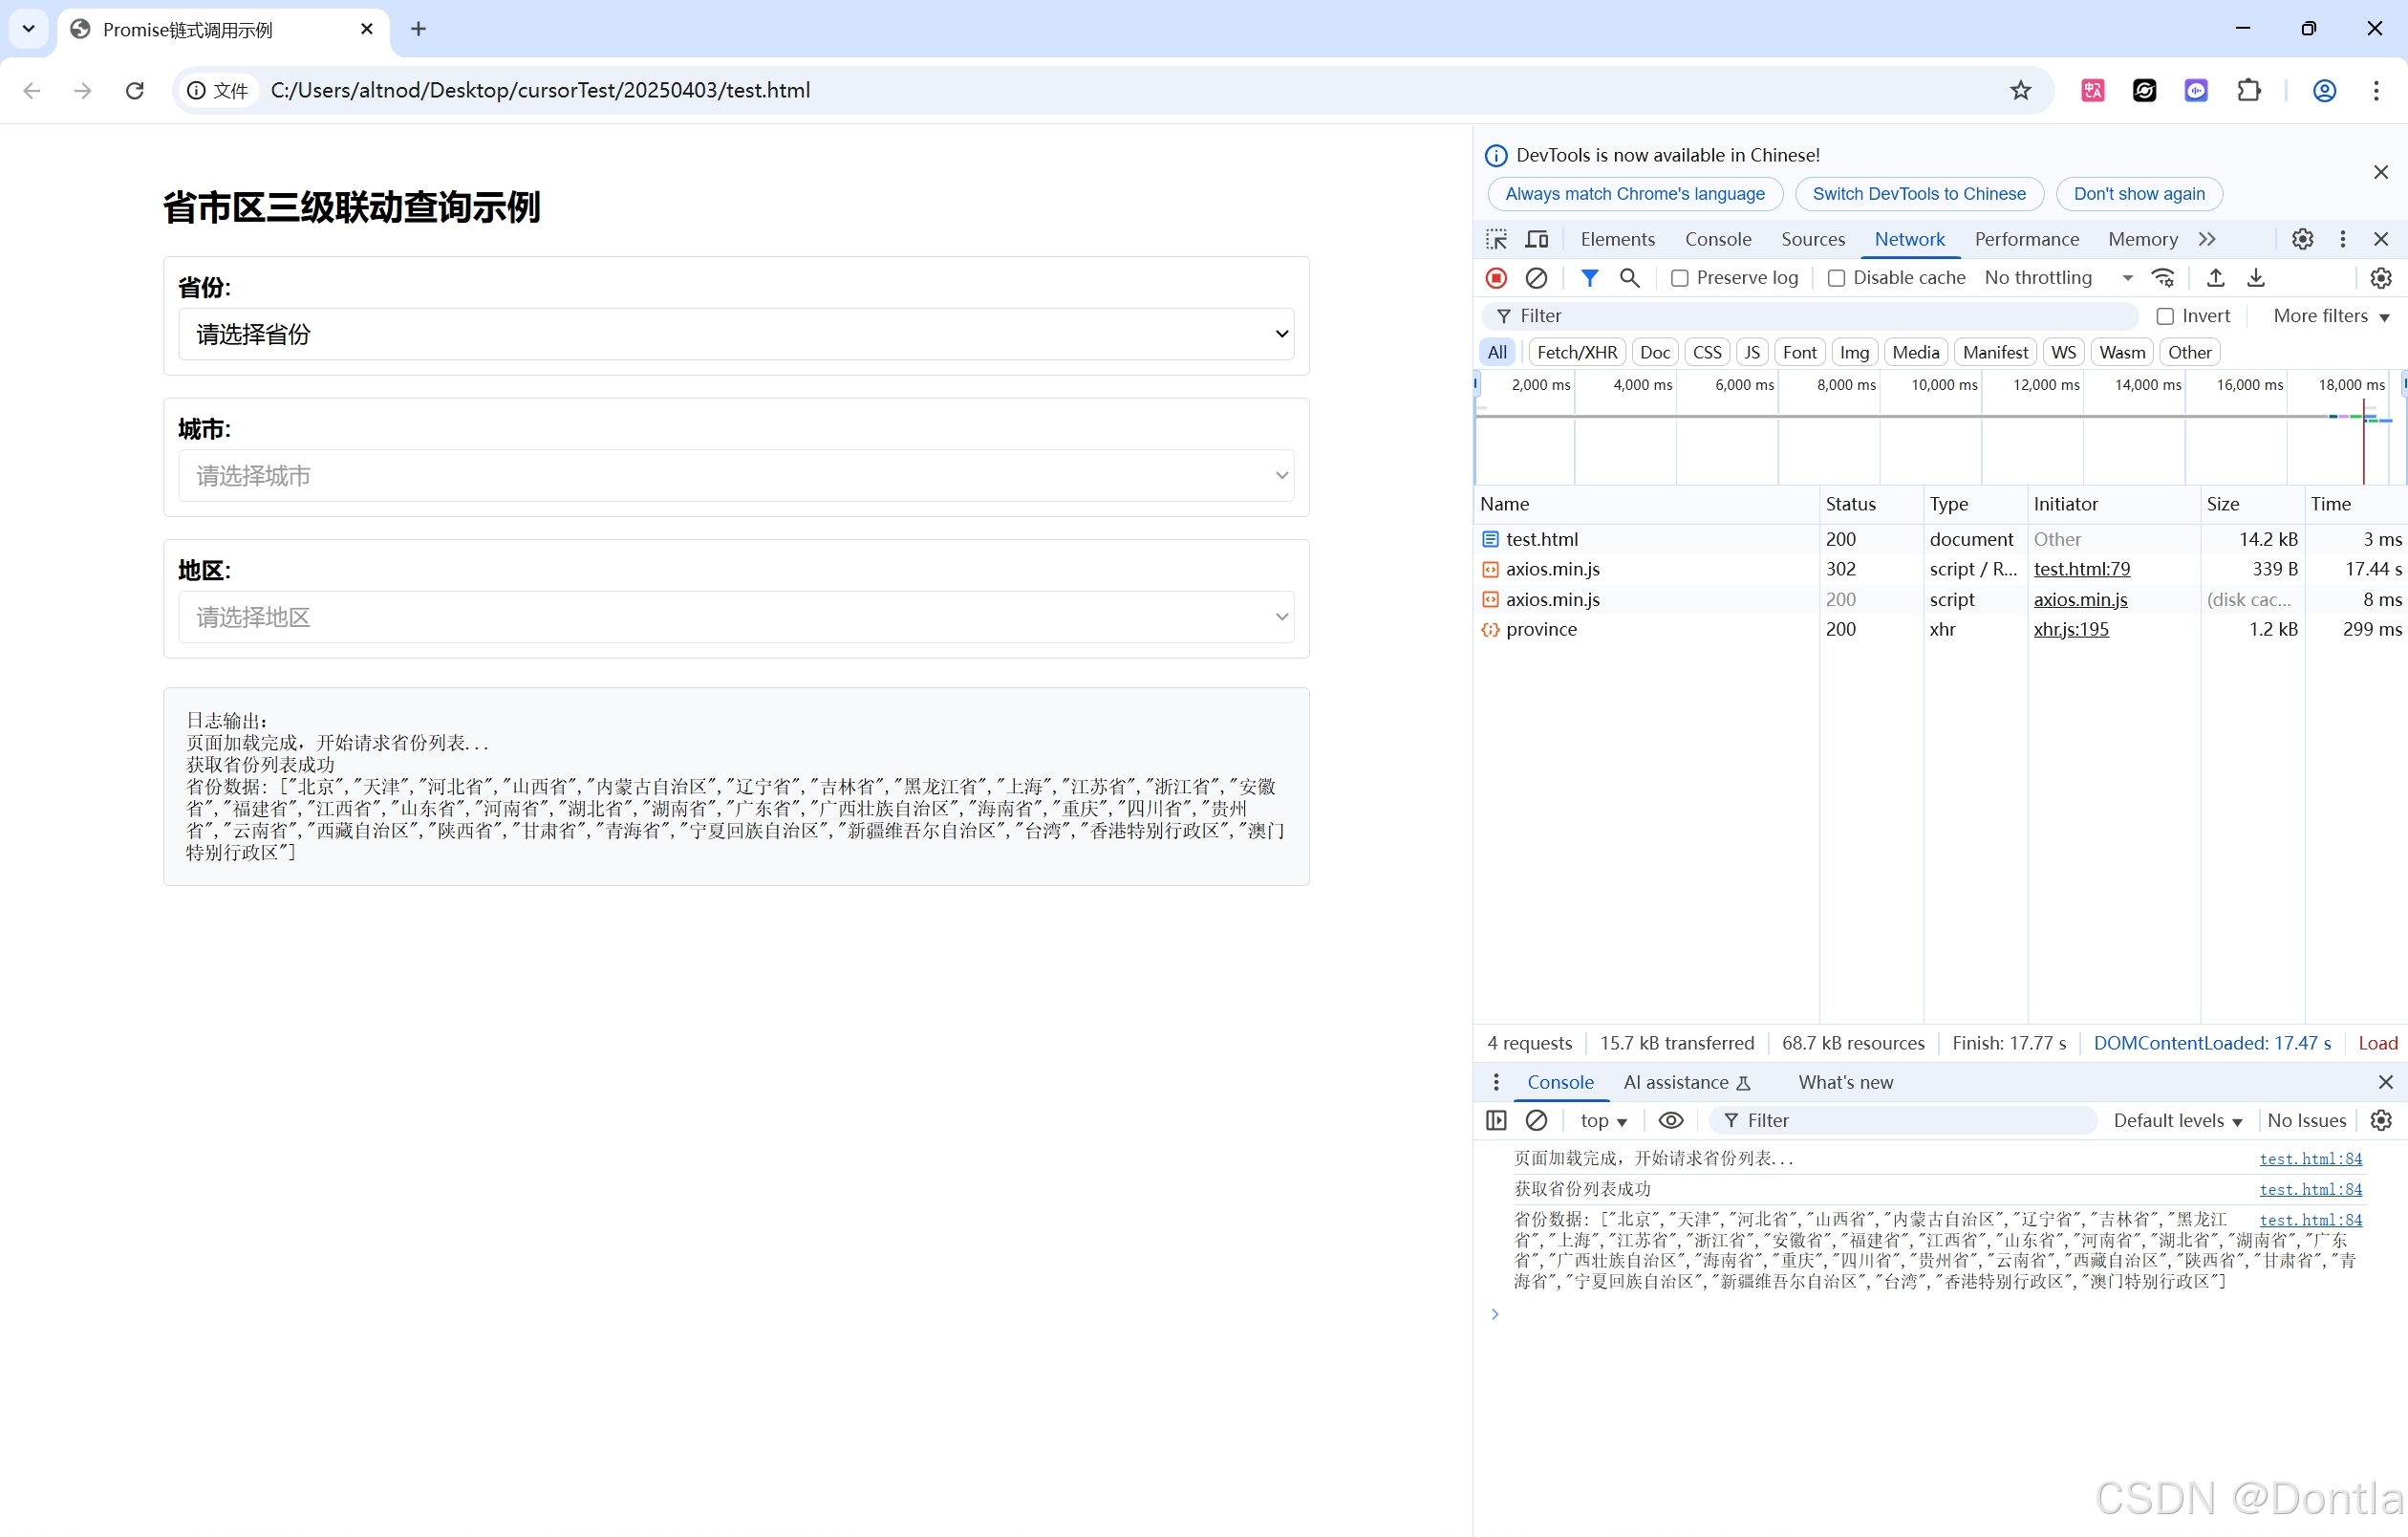This screenshot has height=1537, width=2408.
Task: Open the network conditions wifi icon
Action: pyautogui.click(x=2163, y=278)
